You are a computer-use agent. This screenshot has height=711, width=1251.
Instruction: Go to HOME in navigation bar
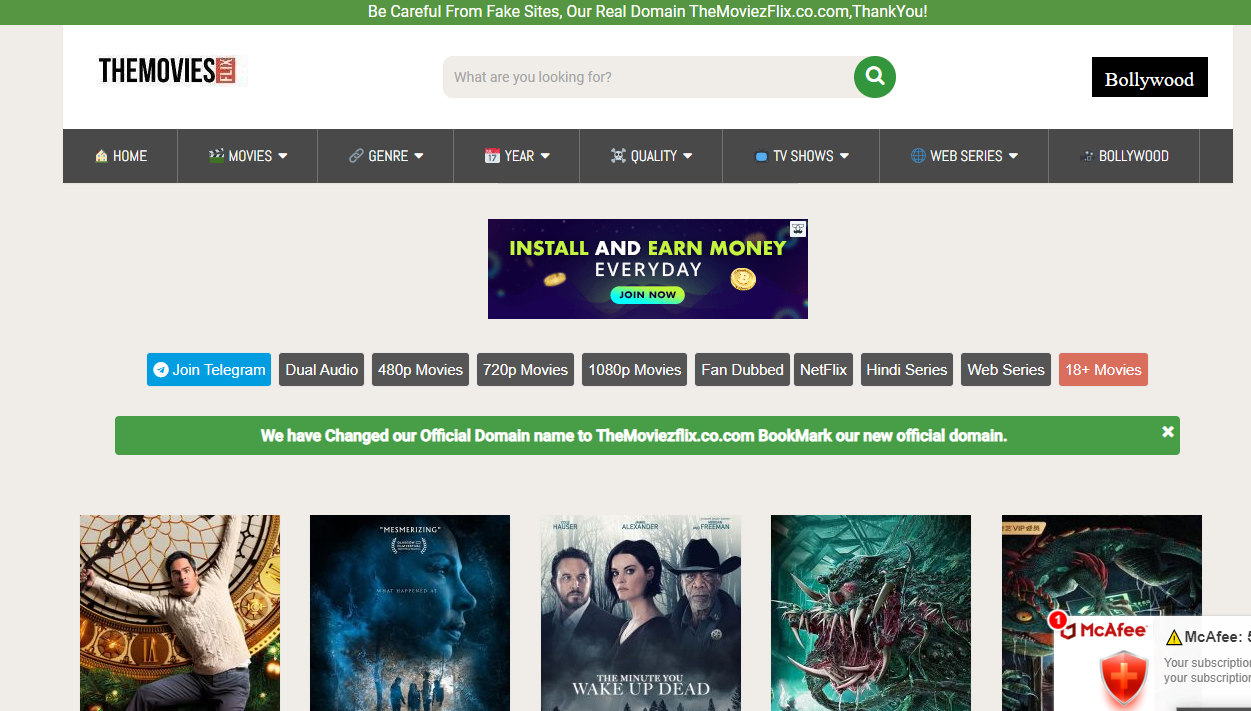120,156
